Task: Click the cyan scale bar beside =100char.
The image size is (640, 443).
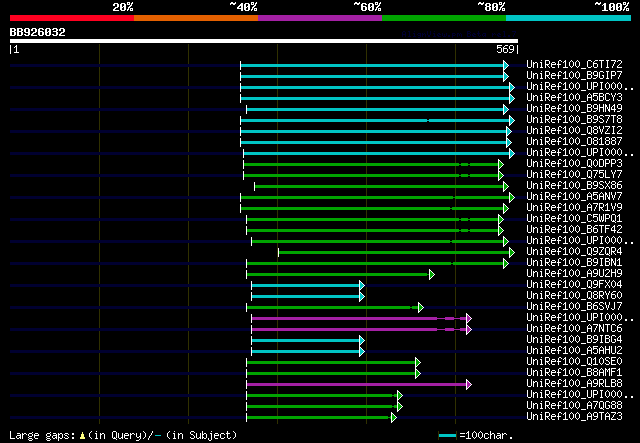Action: (447, 436)
